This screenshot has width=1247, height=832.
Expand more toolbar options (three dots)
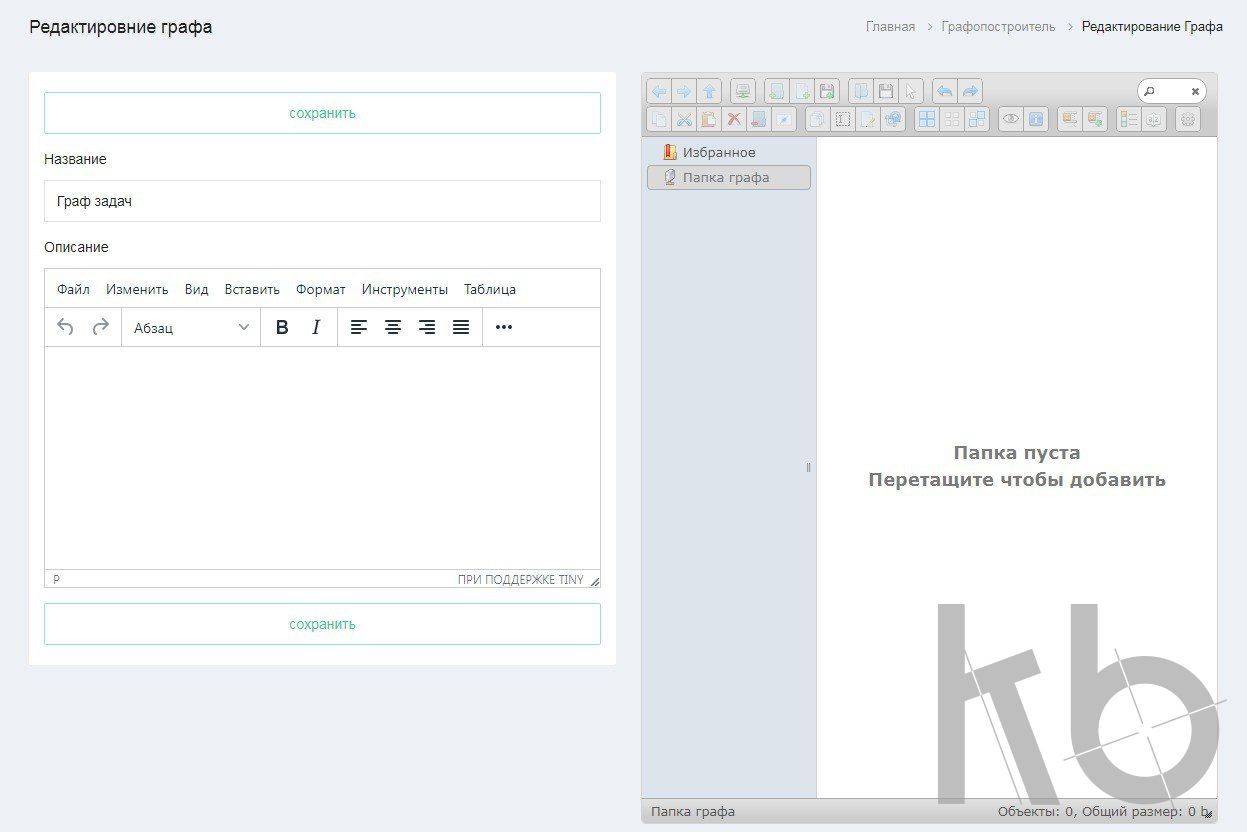coord(504,327)
